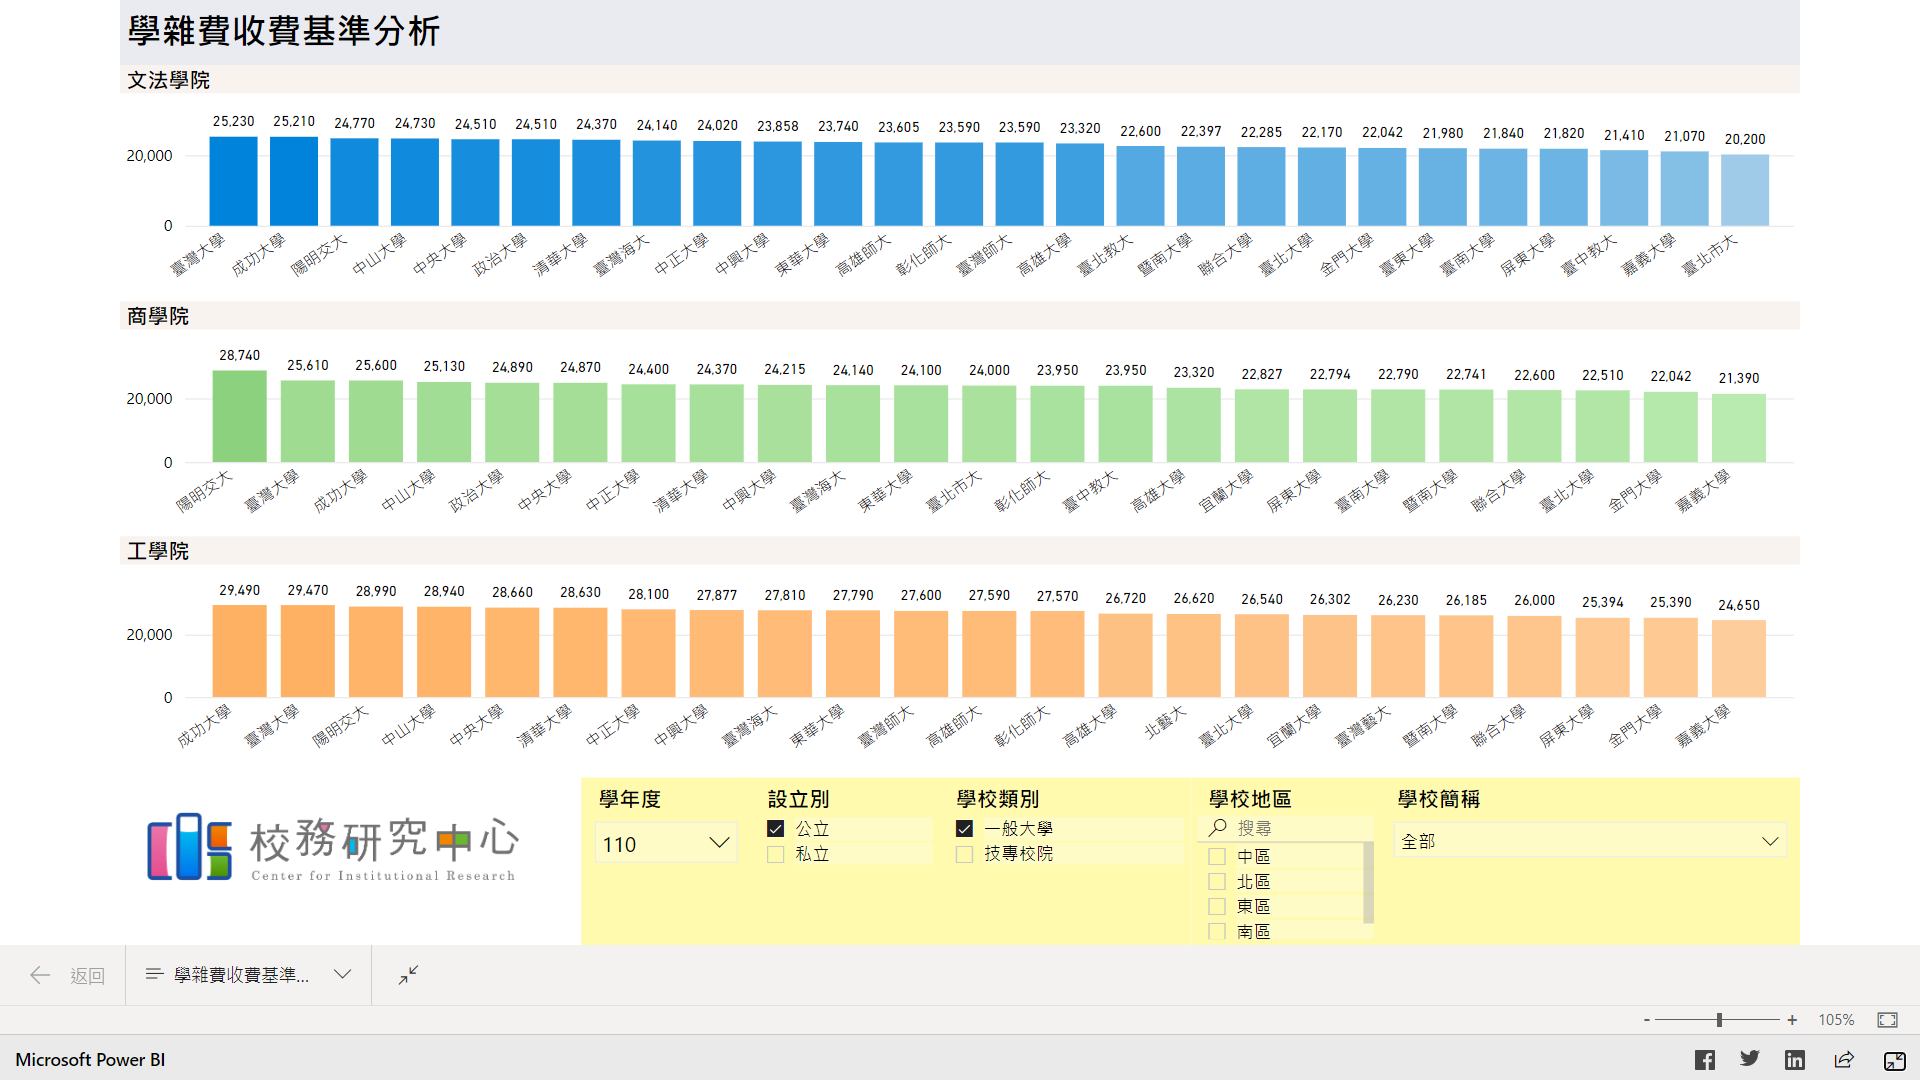This screenshot has width=1920, height=1080.
Task: Select 中山大學 bar in 商學院 chart
Action: click(x=444, y=422)
